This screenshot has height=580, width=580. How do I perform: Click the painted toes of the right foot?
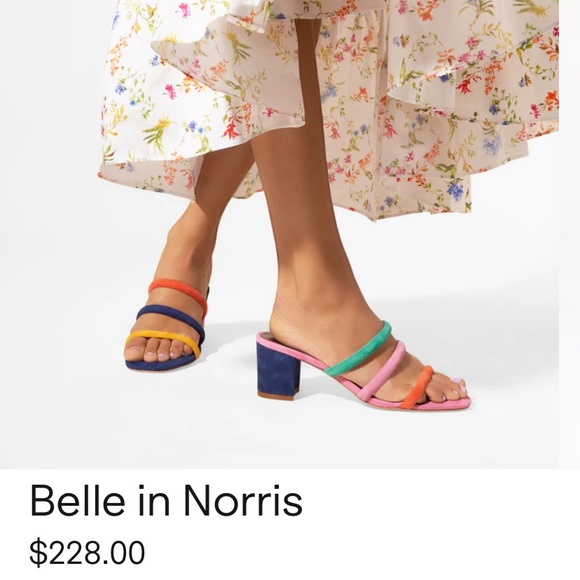point(452,389)
